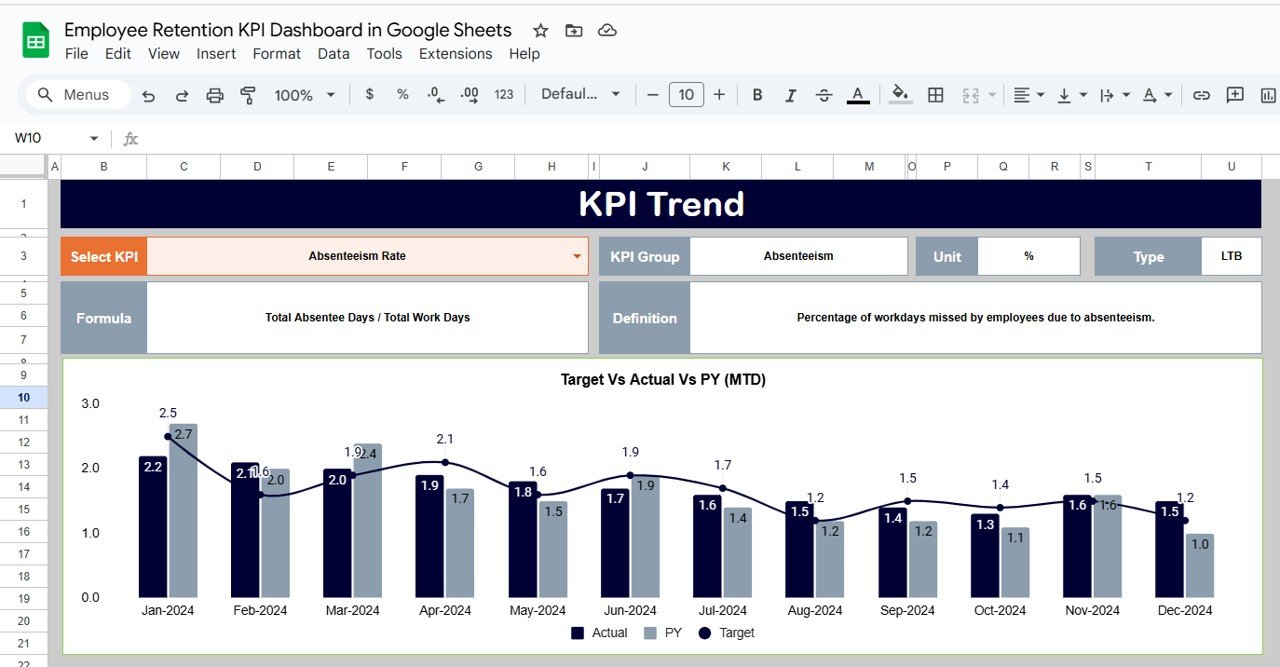Select the Paint format tool

click(249, 94)
